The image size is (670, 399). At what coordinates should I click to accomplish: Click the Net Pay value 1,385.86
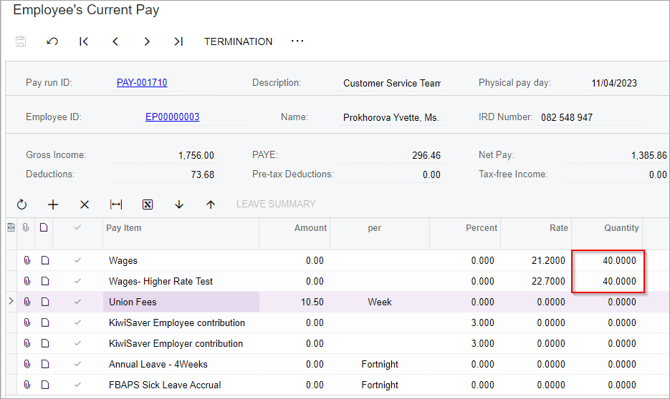649,155
